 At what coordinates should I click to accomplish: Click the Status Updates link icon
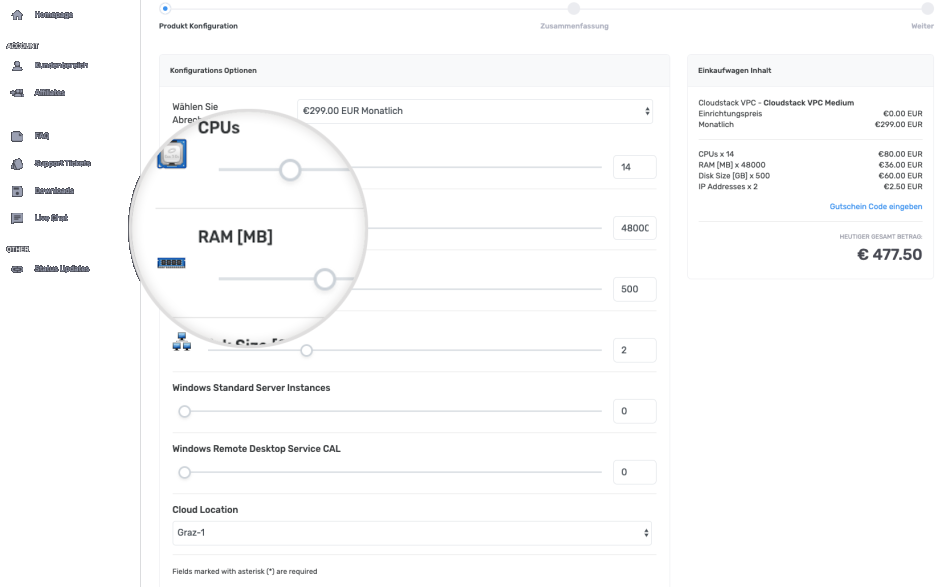point(17,269)
